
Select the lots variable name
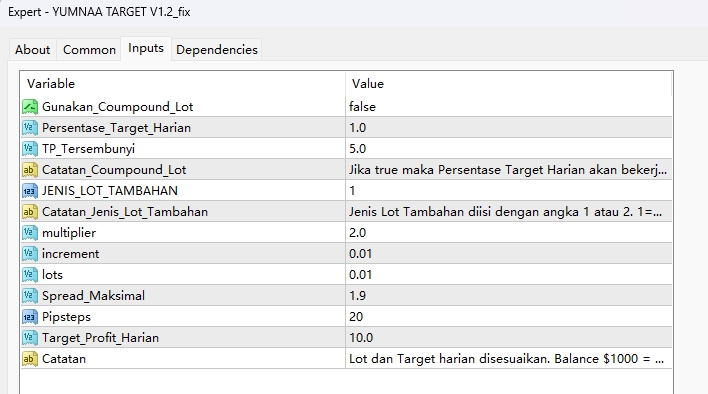pyautogui.click(x=52, y=275)
